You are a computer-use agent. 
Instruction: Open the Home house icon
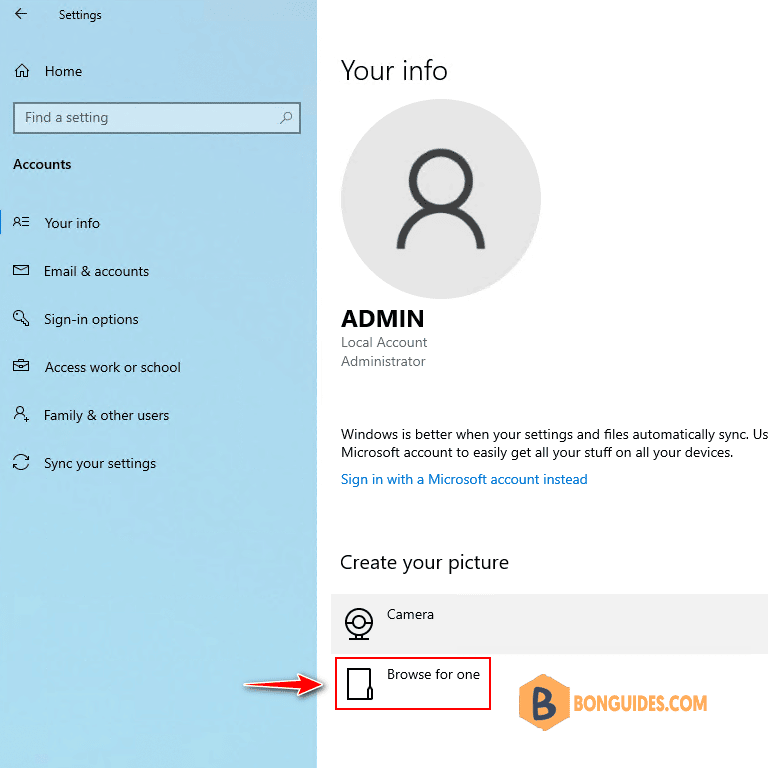click(22, 71)
